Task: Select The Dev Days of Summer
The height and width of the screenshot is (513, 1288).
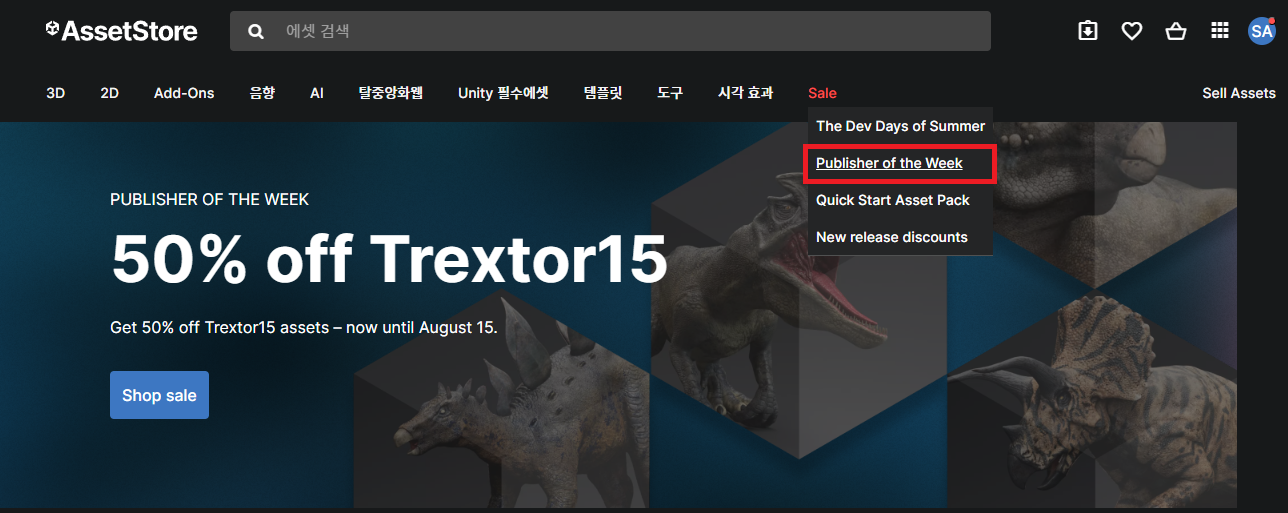Action: click(900, 126)
